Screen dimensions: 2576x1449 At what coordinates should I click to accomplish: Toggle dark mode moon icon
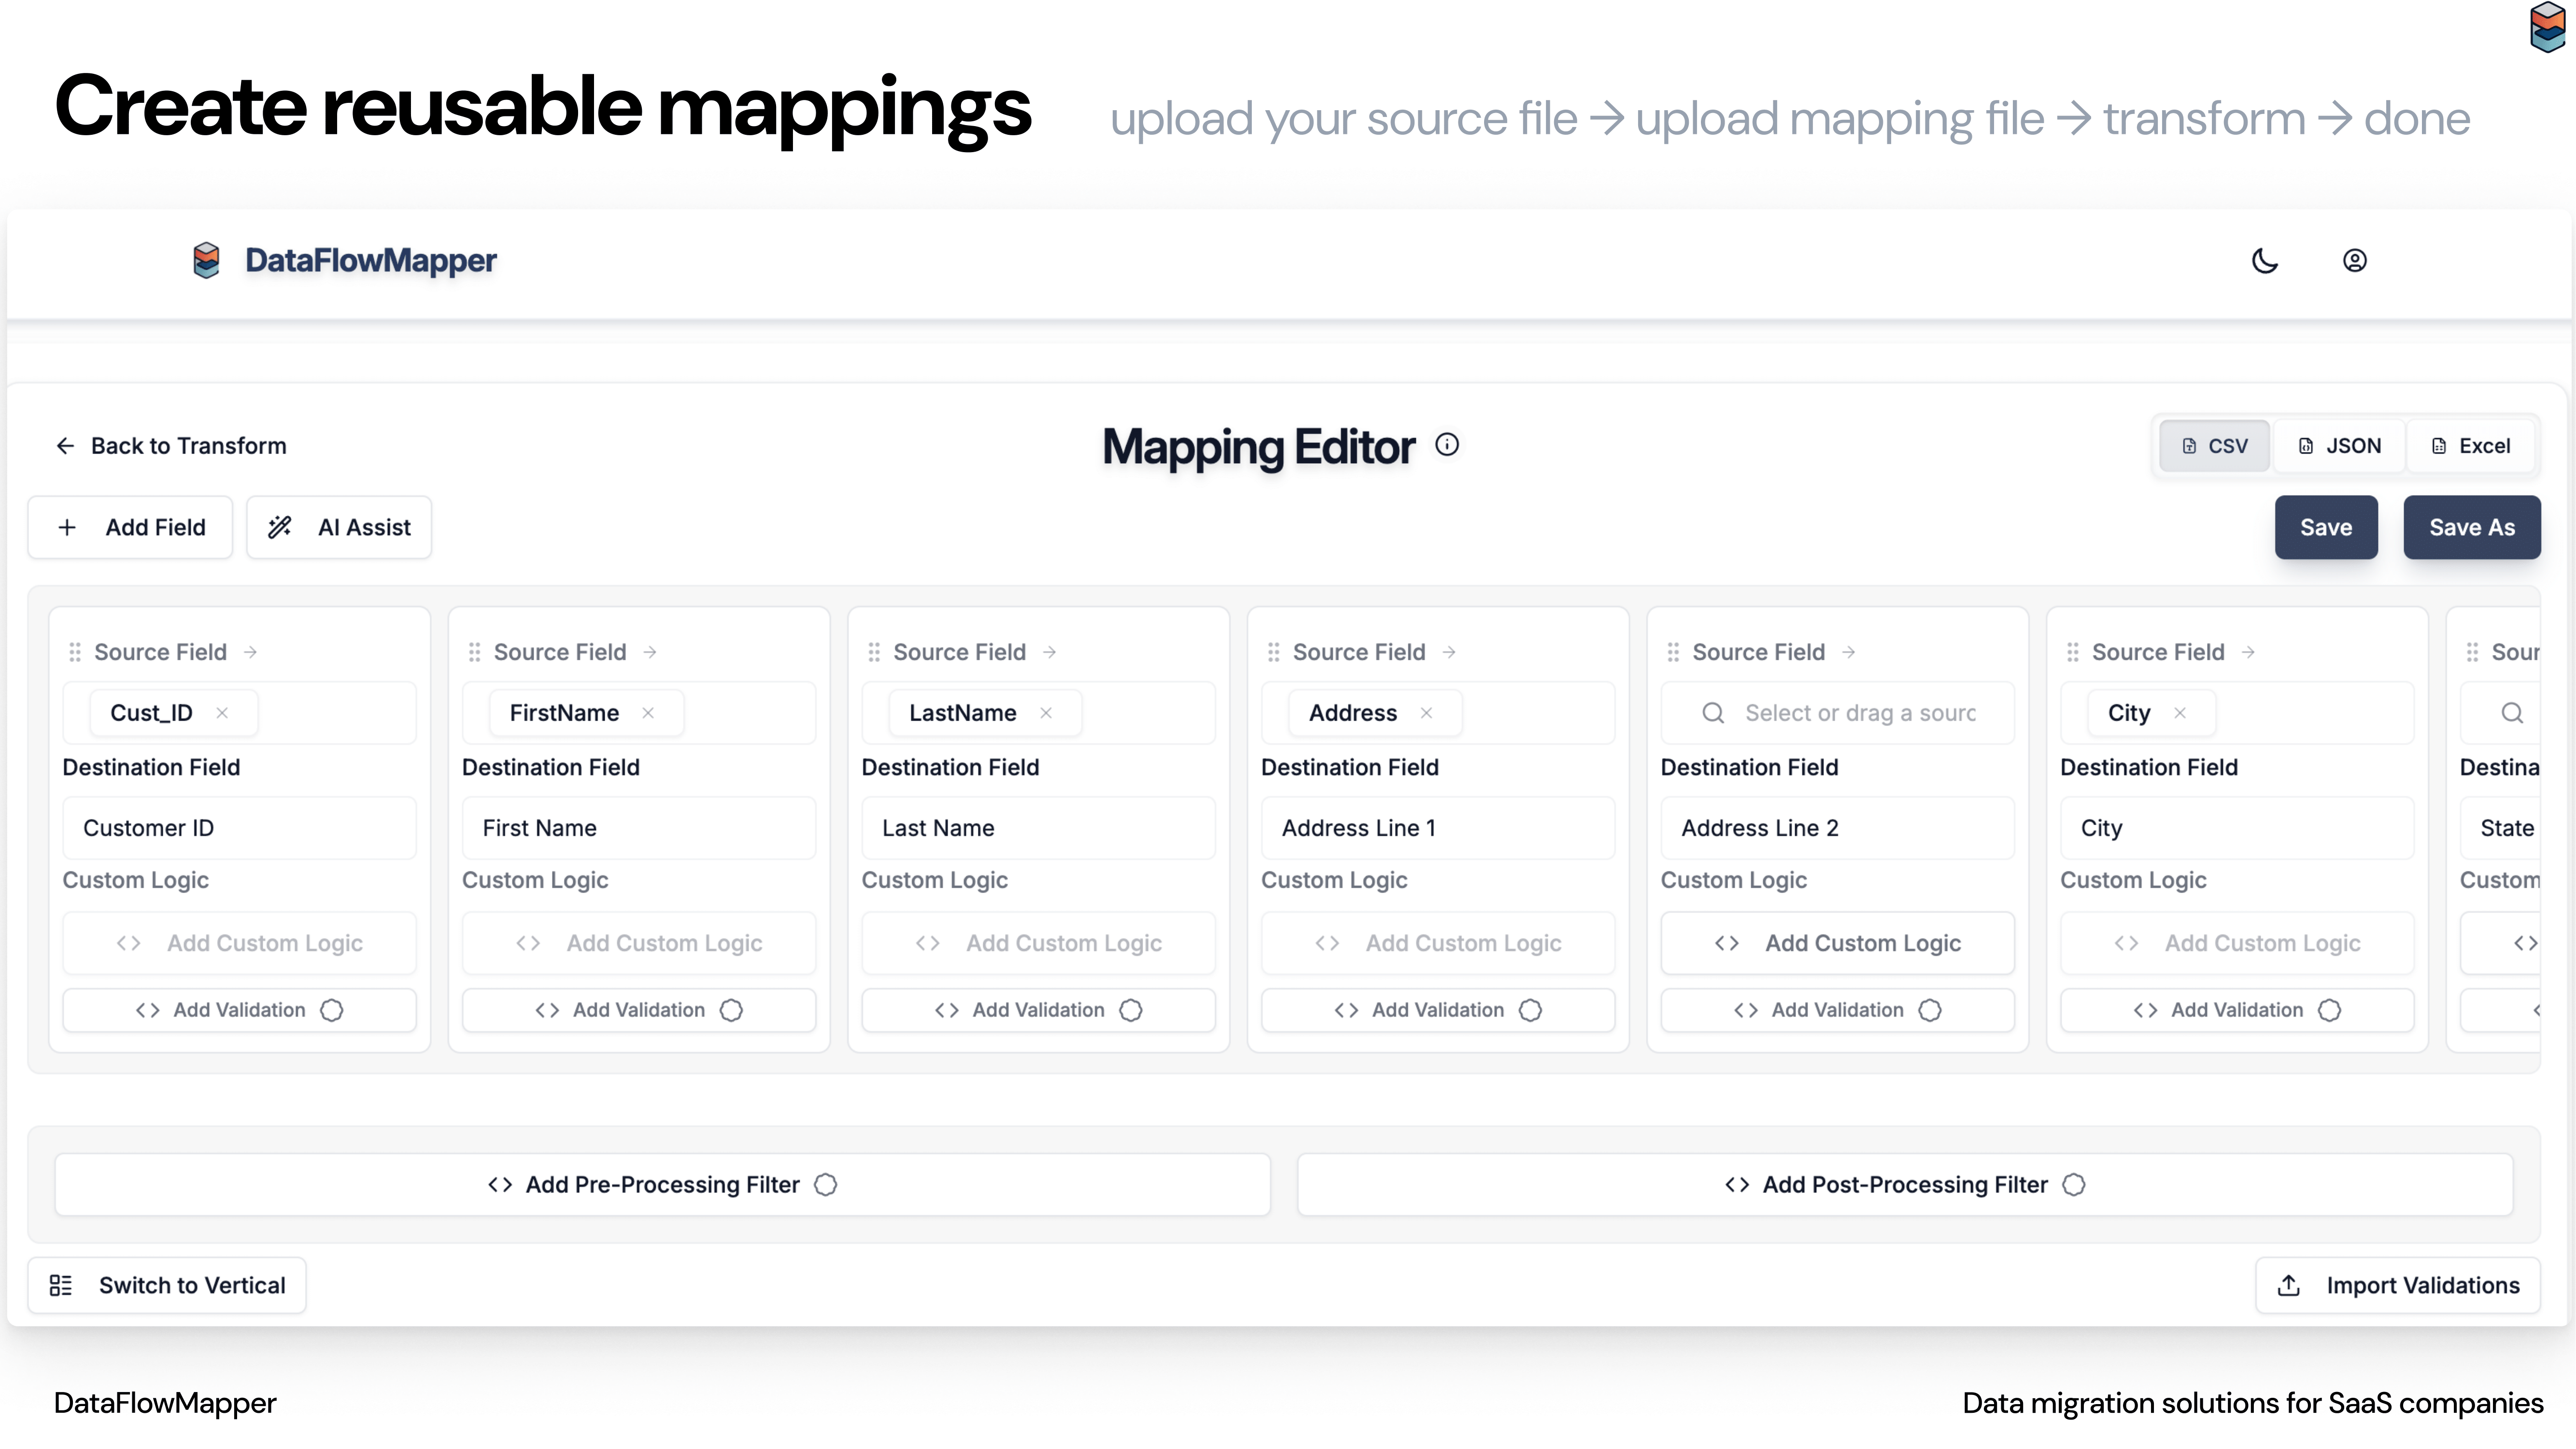point(2264,261)
